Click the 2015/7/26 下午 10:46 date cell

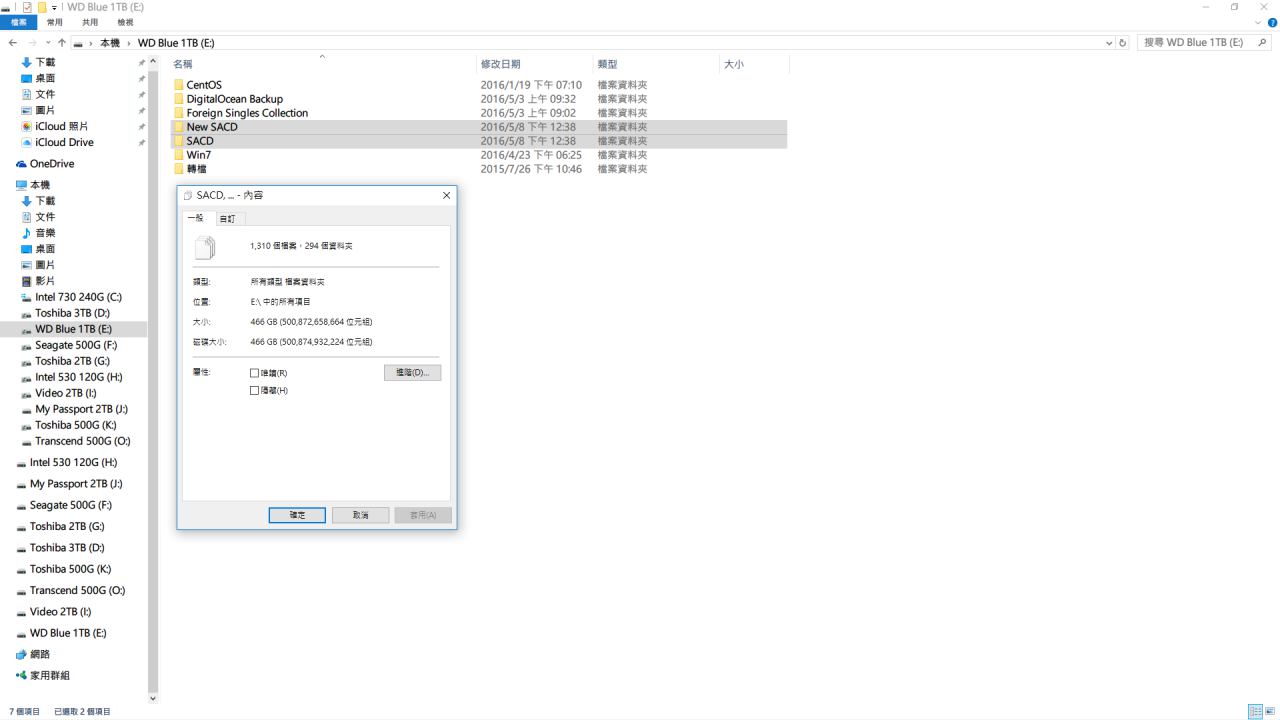531,169
